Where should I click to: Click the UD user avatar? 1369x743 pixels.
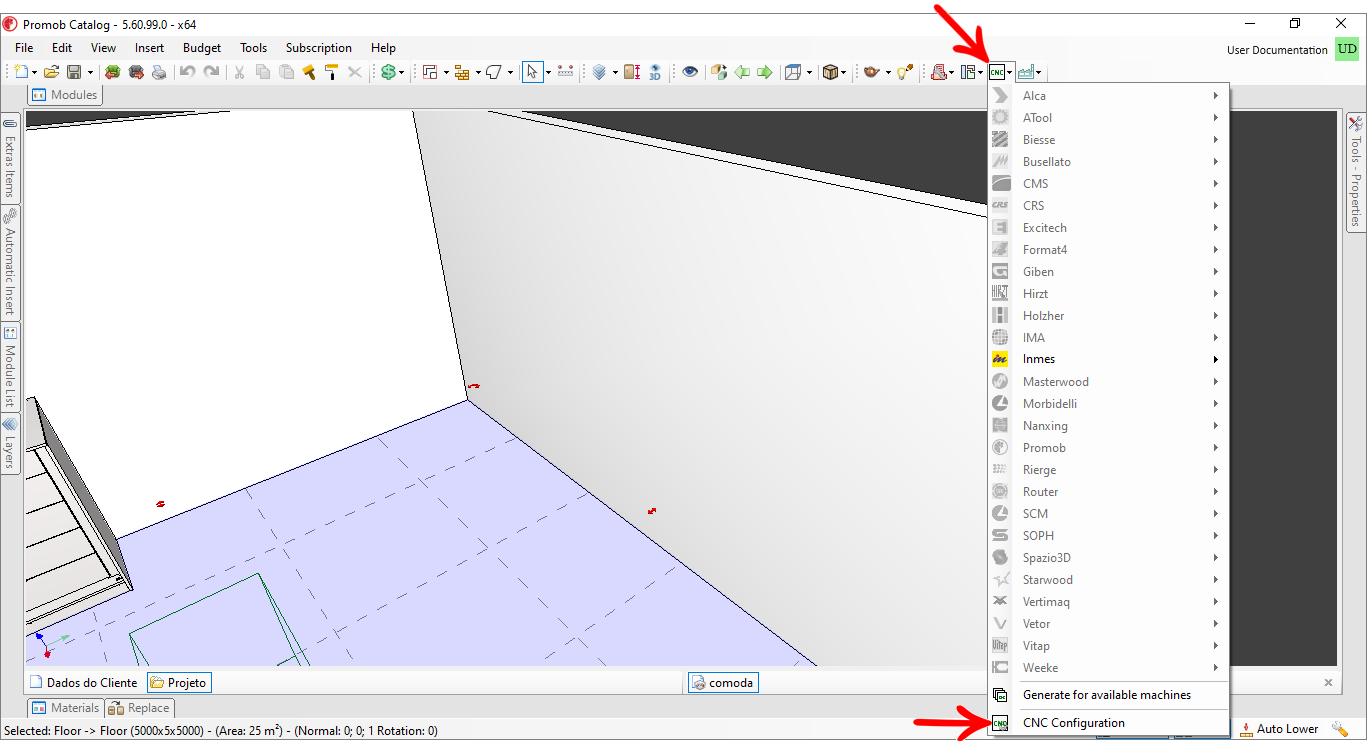1347,49
